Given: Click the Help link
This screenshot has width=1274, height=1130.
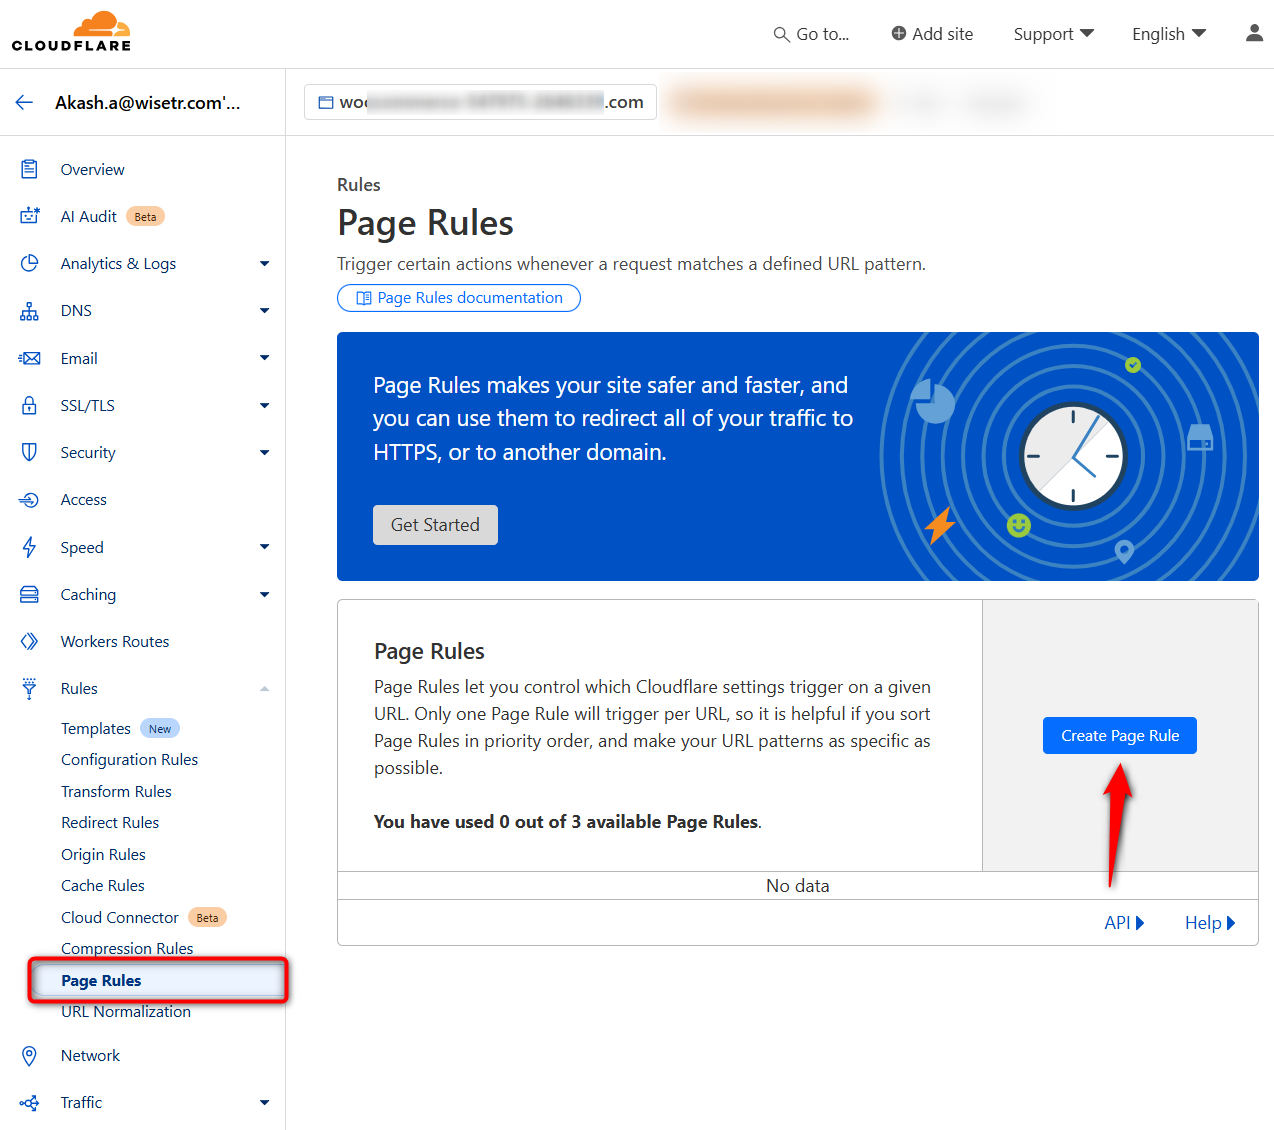Looking at the screenshot, I should (1210, 923).
